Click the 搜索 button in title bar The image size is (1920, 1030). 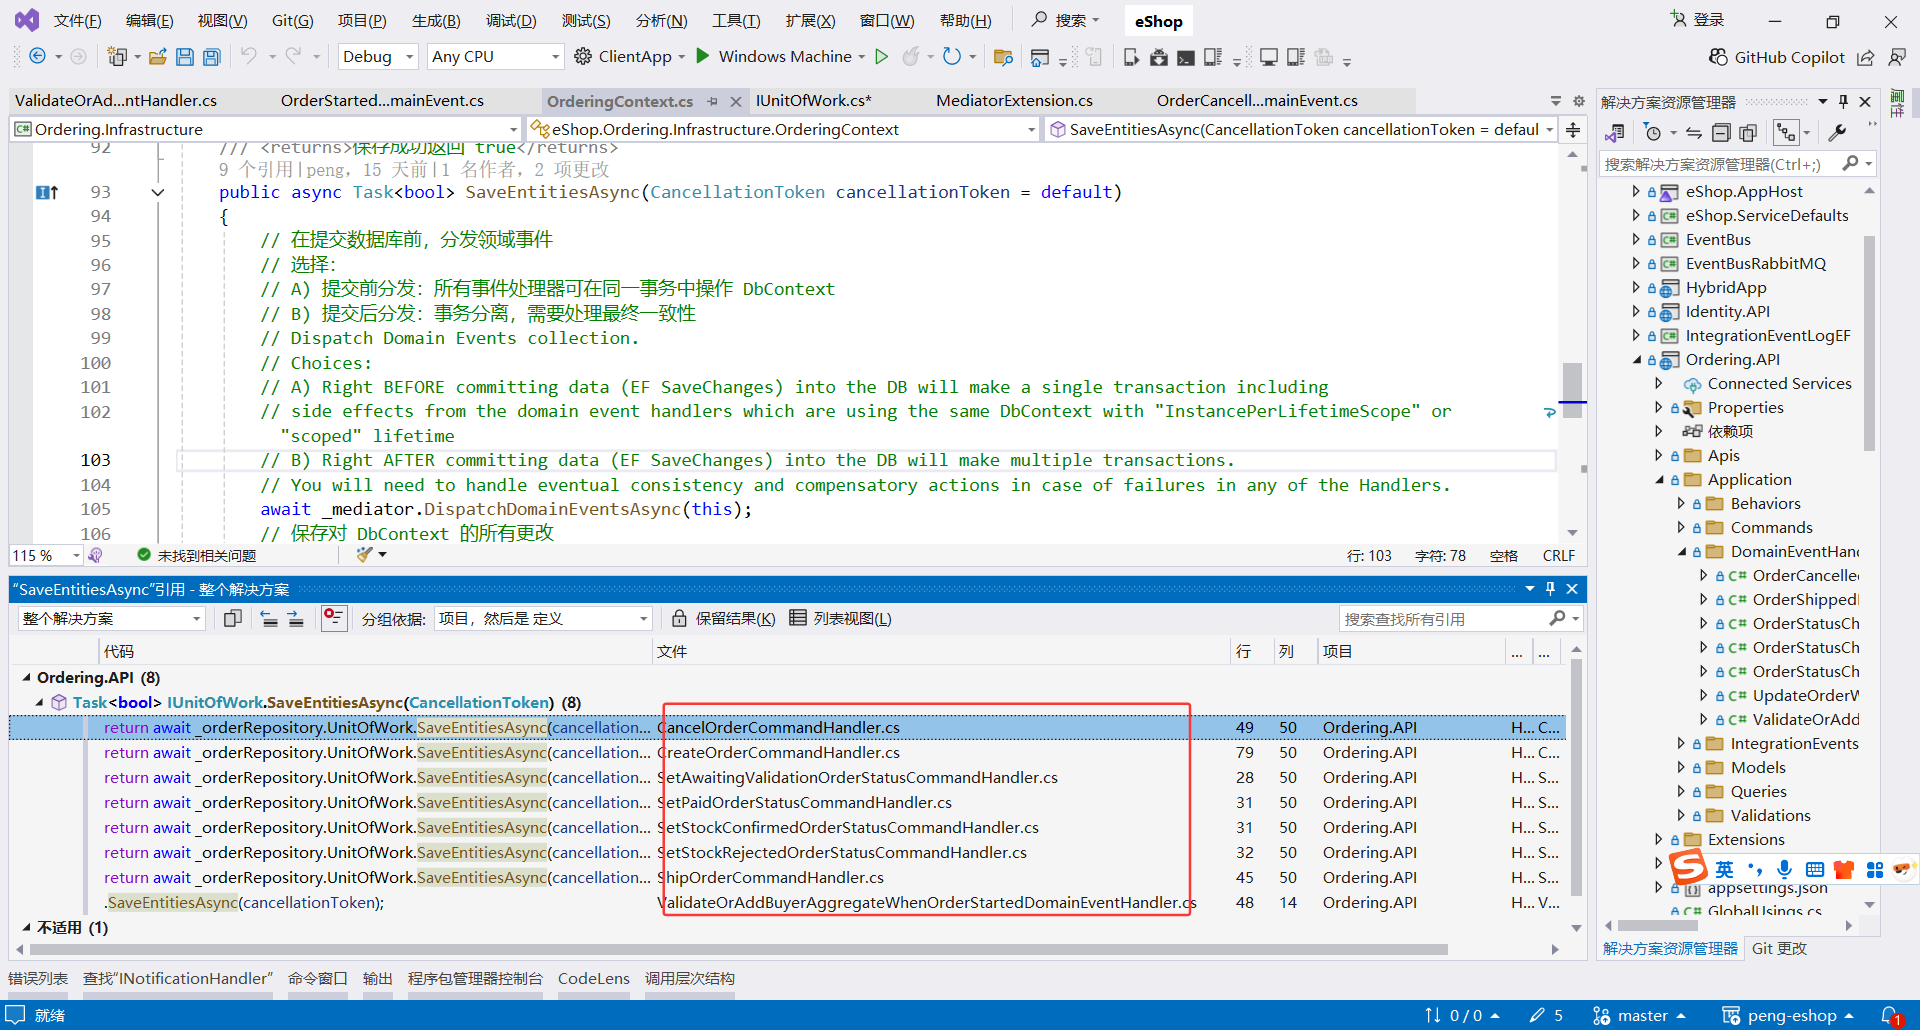click(x=1065, y=20)
